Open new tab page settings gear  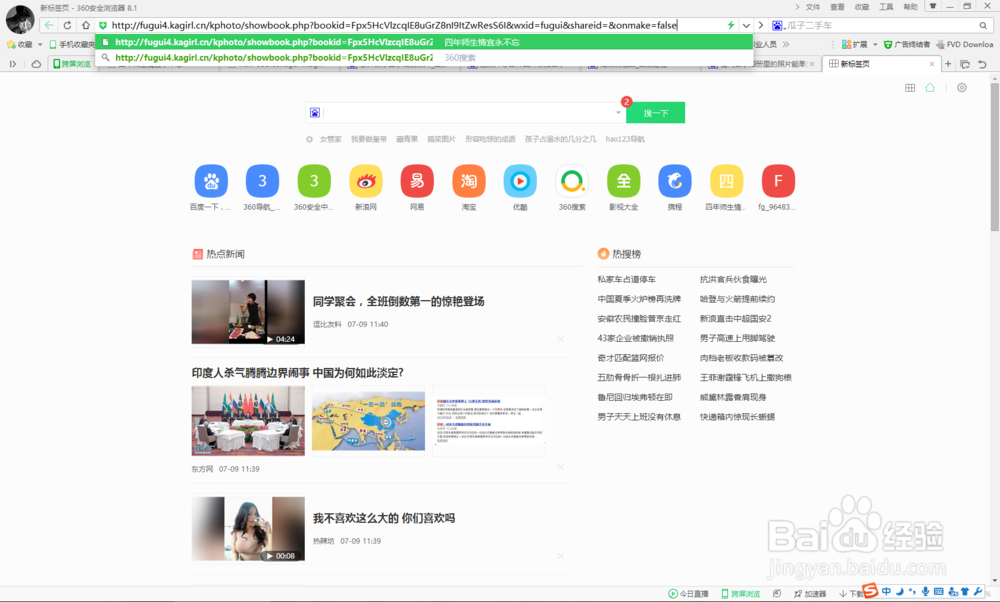(962, 88)
